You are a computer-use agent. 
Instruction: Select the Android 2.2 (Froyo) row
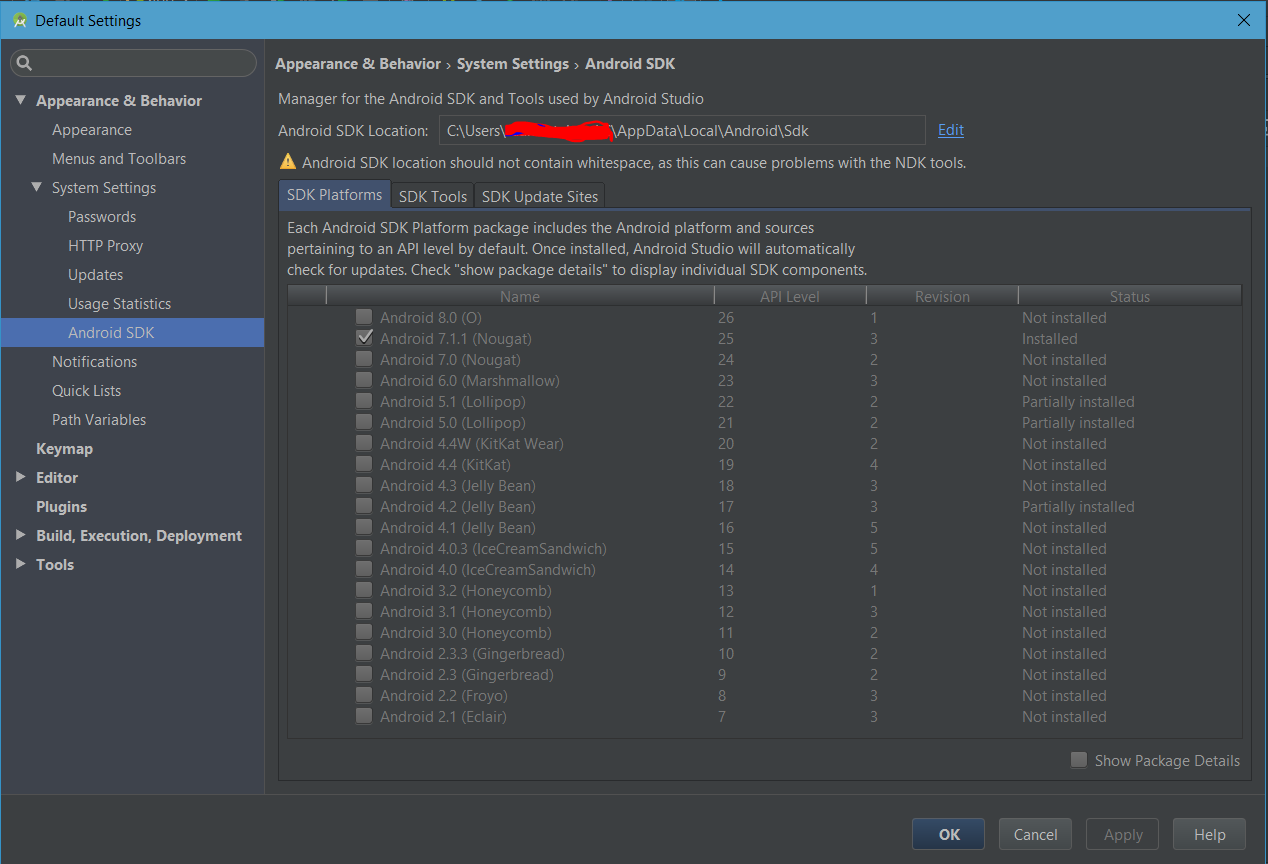[765, 695]
